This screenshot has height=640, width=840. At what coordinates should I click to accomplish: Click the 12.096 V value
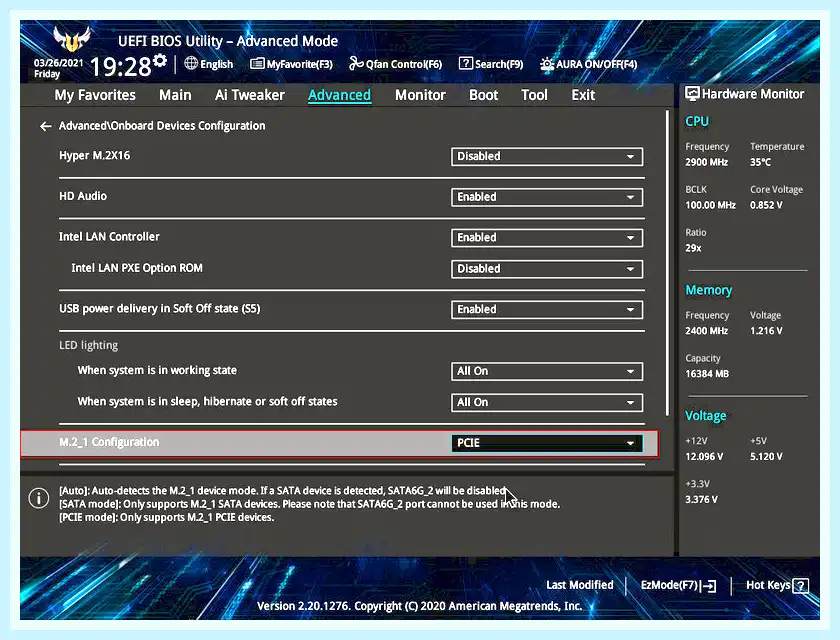[704, 457]
